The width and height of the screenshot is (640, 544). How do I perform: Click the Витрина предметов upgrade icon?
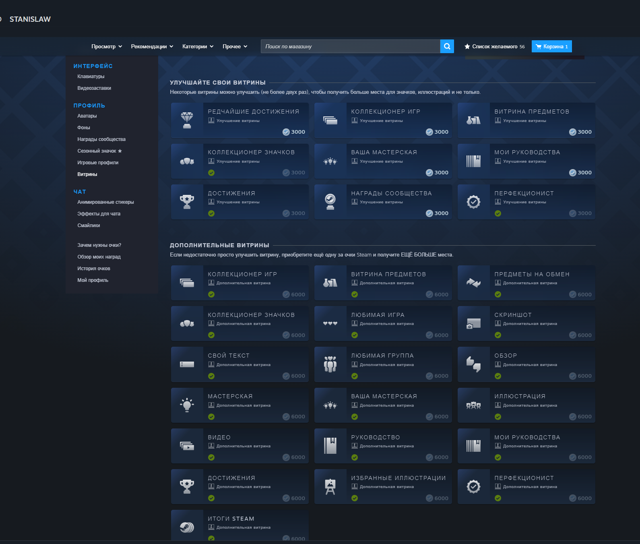pyautogui.click(x=473, y=120)
